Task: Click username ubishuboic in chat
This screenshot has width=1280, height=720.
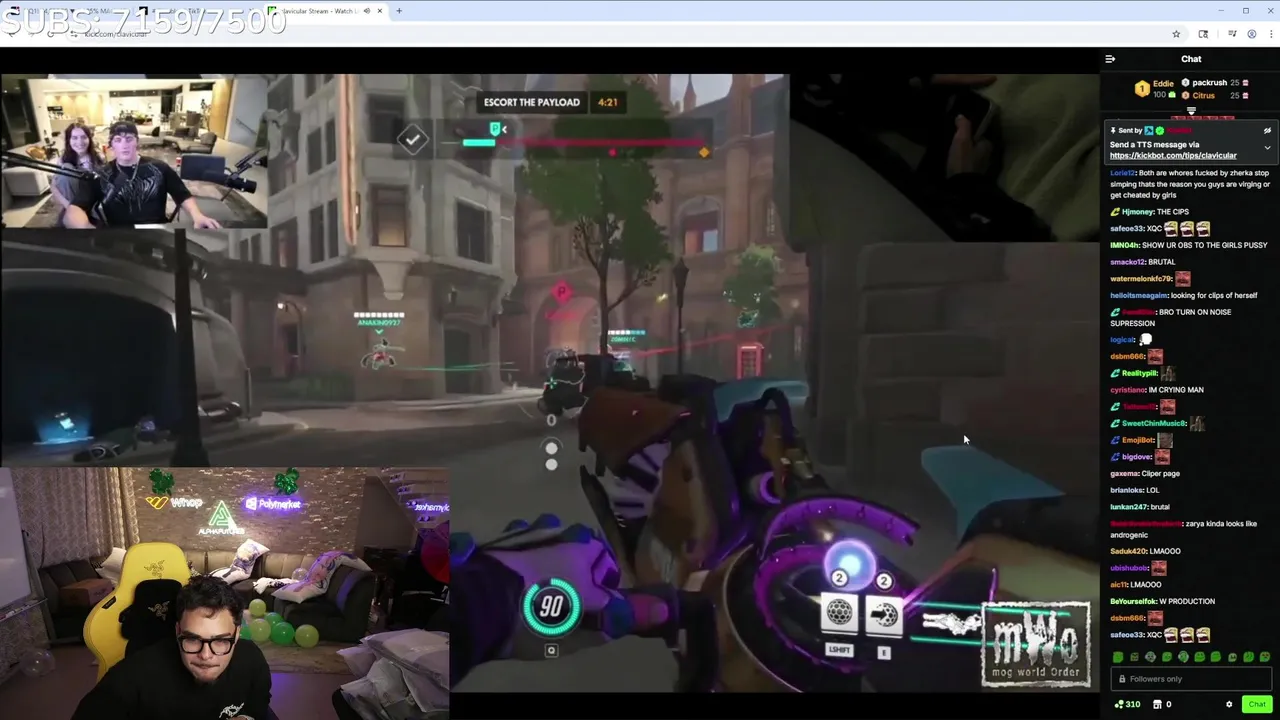Action: pyautogui.click(x=1129, y=568)
